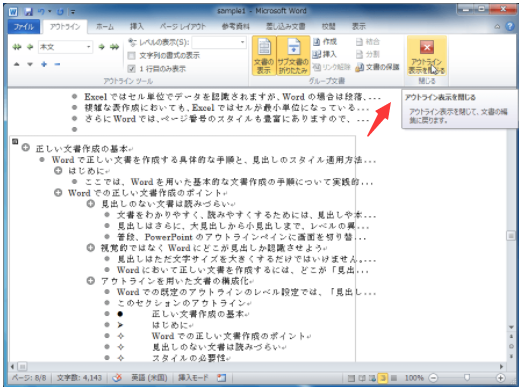Open Undo history dropdown arrow

[50, 12]
